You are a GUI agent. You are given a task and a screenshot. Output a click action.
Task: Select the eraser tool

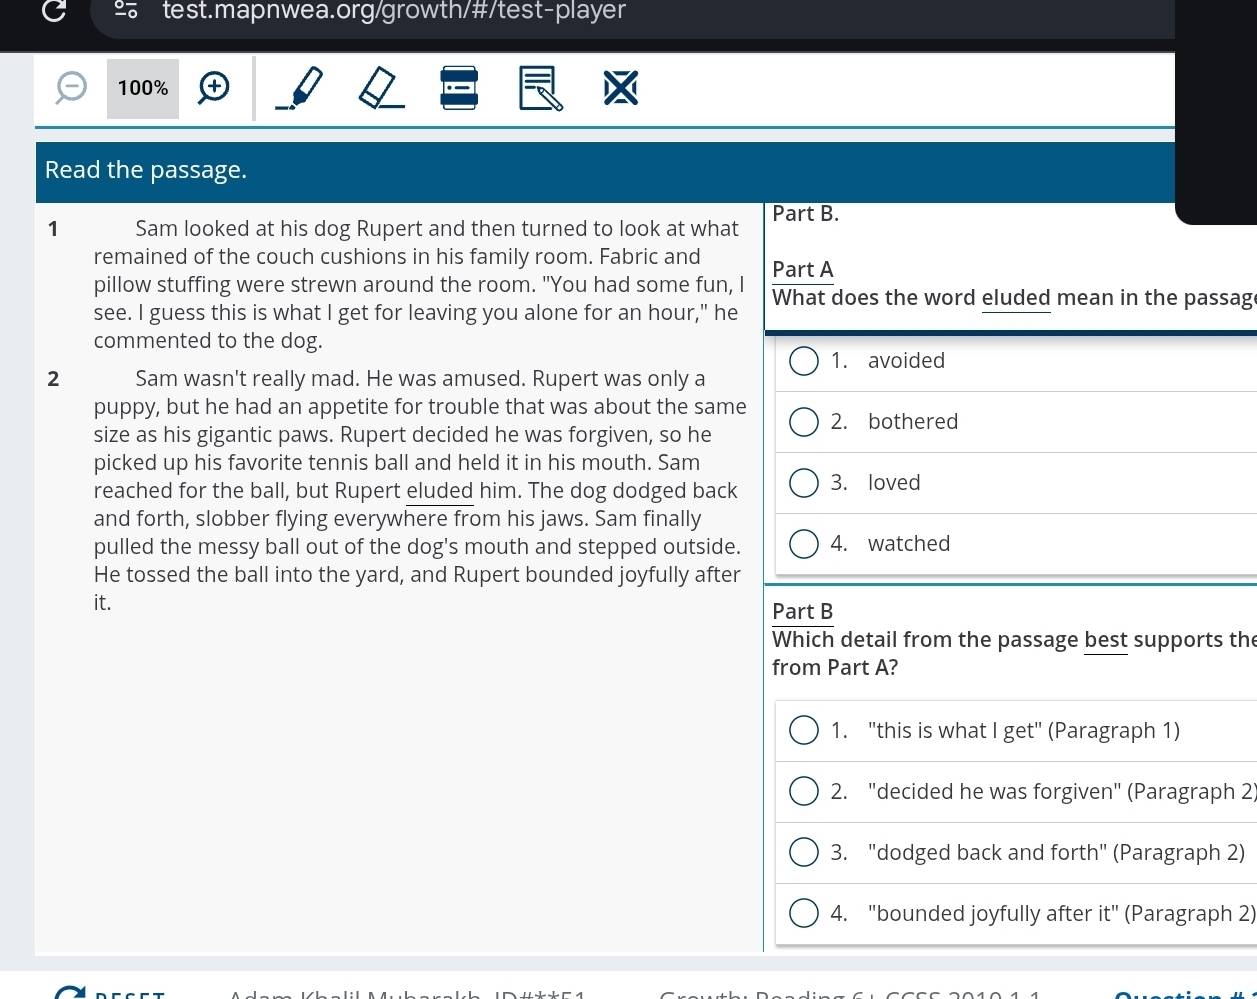pos(381,88)
